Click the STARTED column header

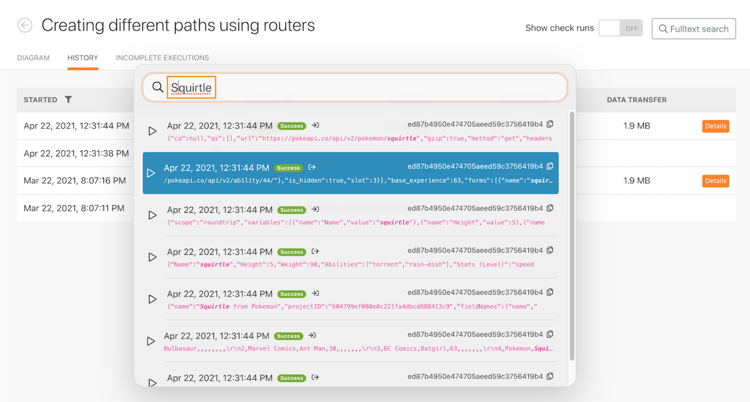[40, 100]
